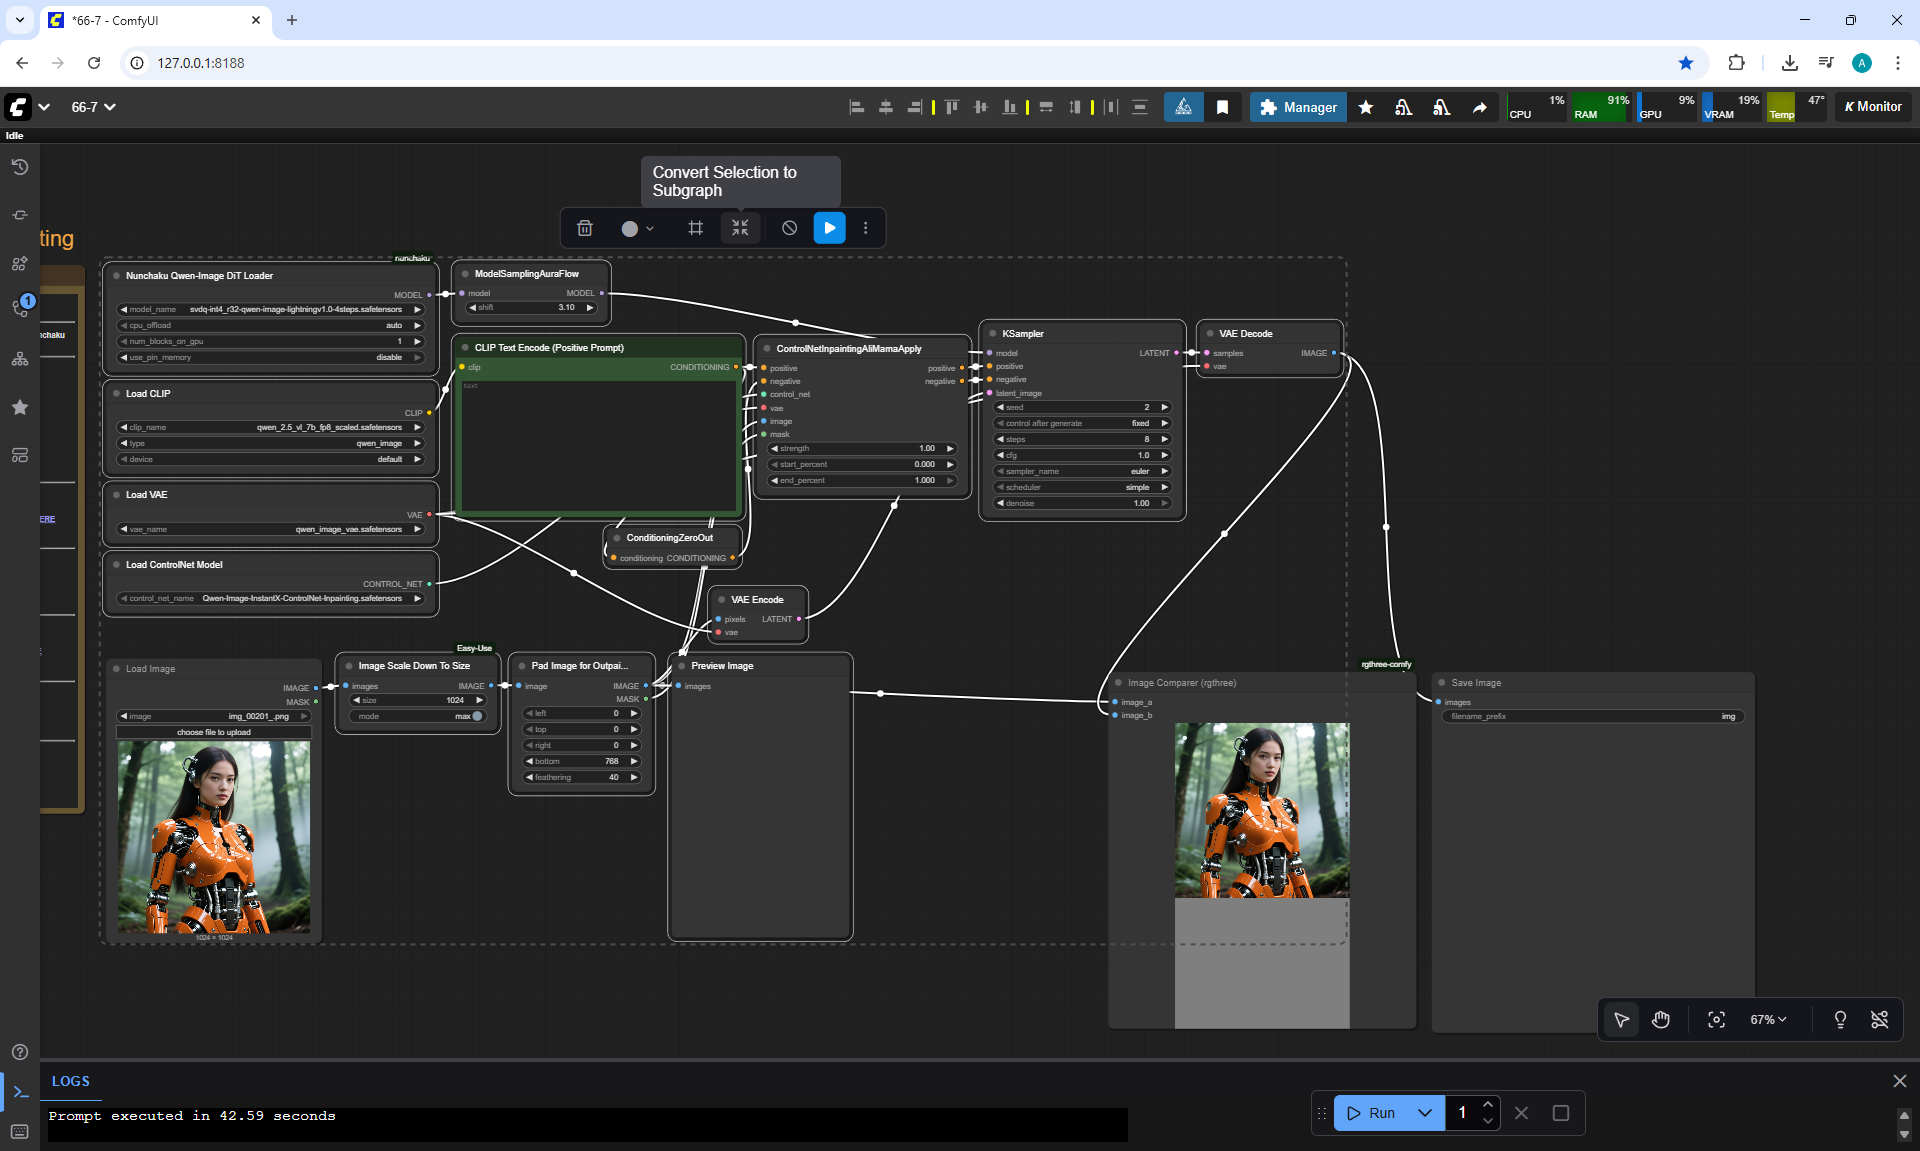Screen dimensions: 1920x1151
Task: Expand the Run button dropdown arrow
Action: [x=1425, y=1112]
